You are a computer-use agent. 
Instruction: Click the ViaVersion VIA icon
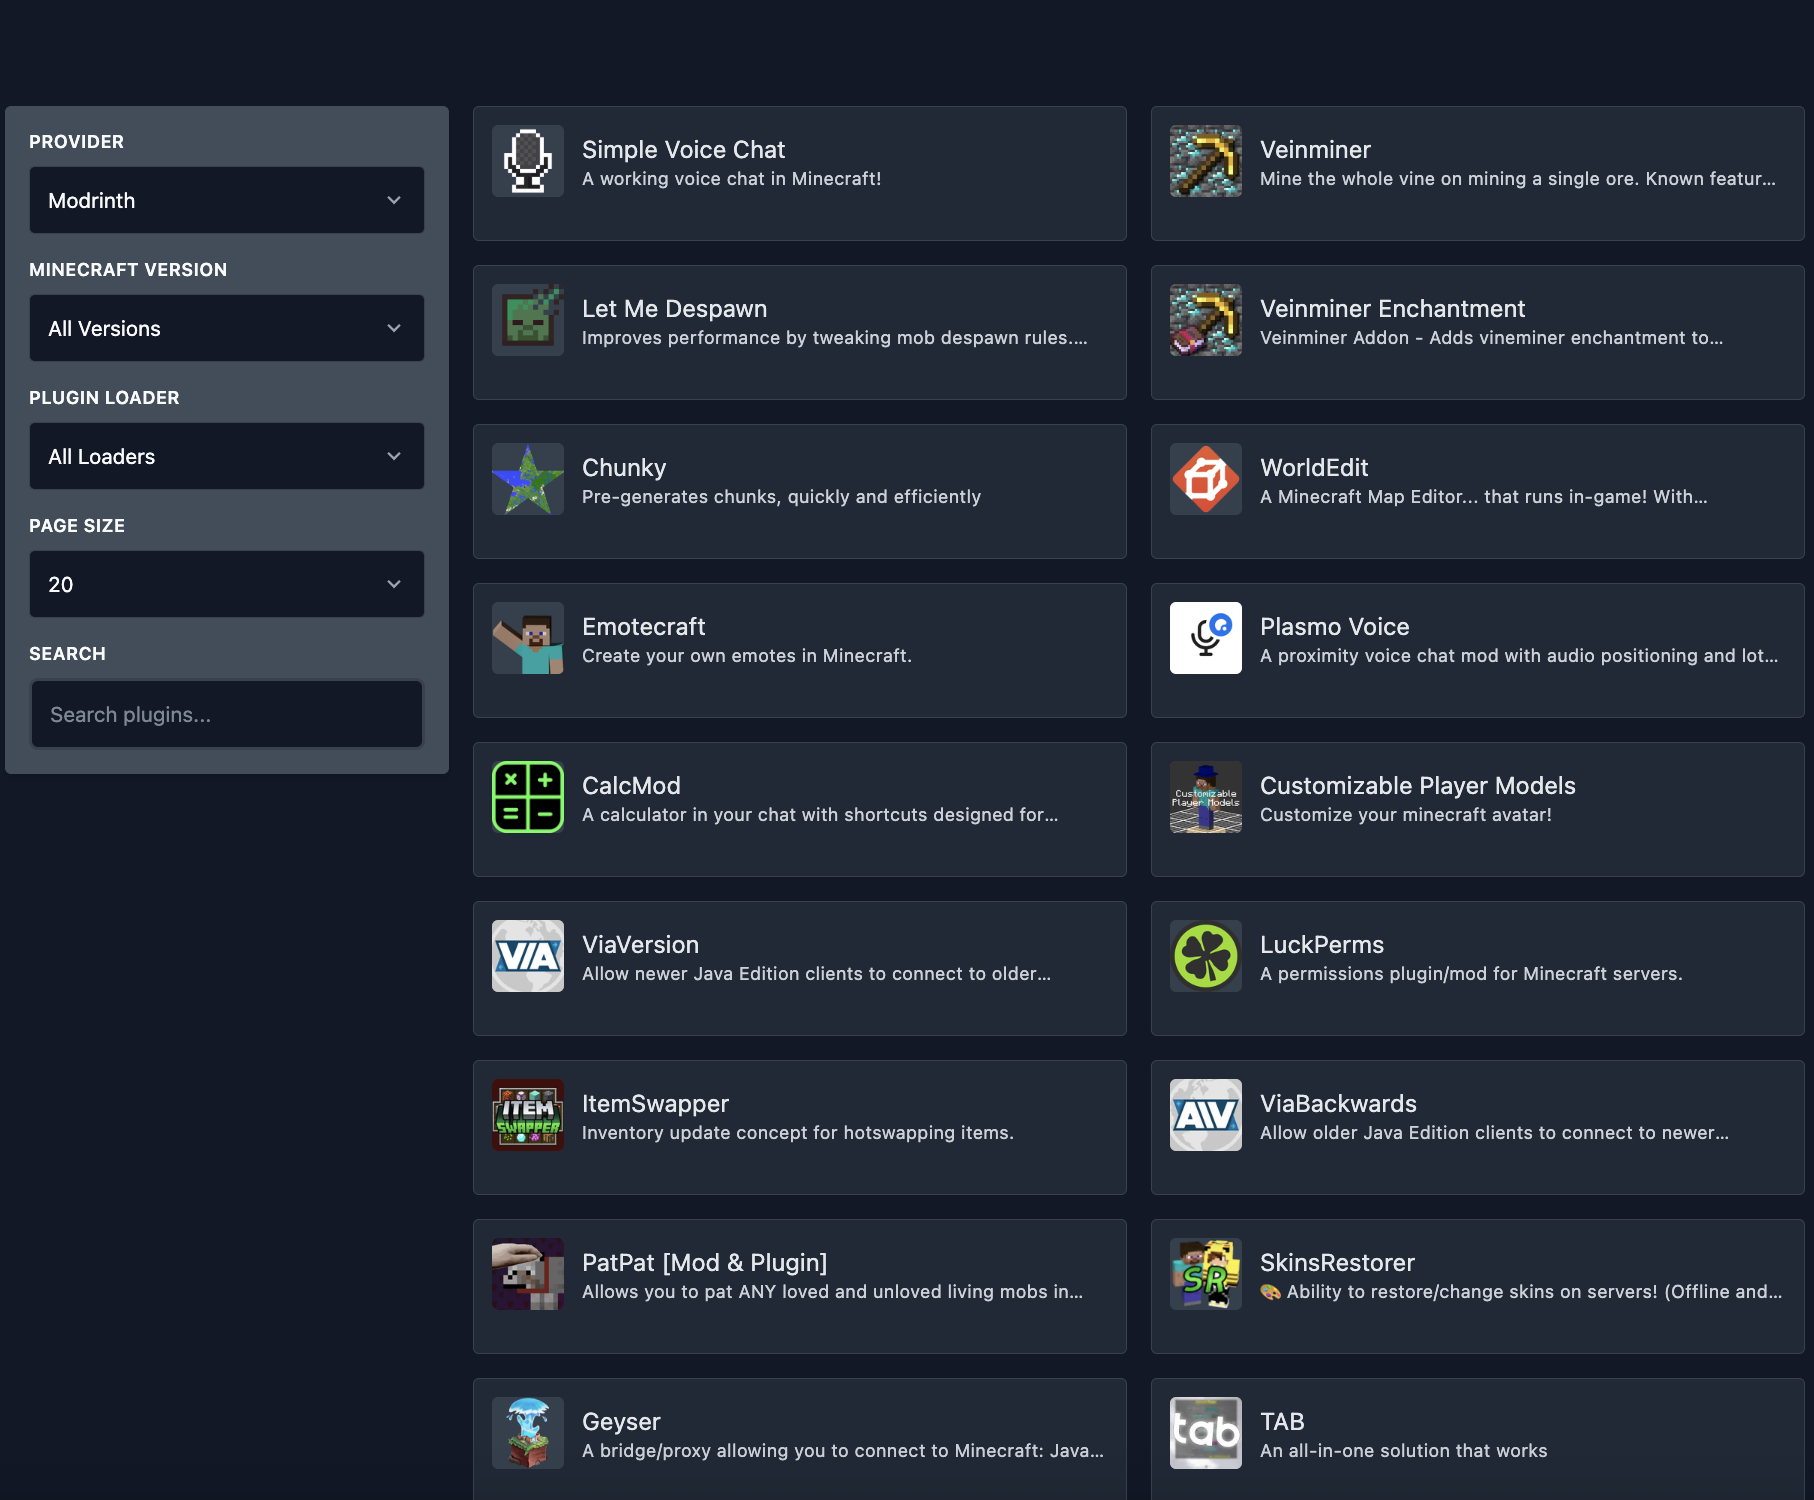527,956
